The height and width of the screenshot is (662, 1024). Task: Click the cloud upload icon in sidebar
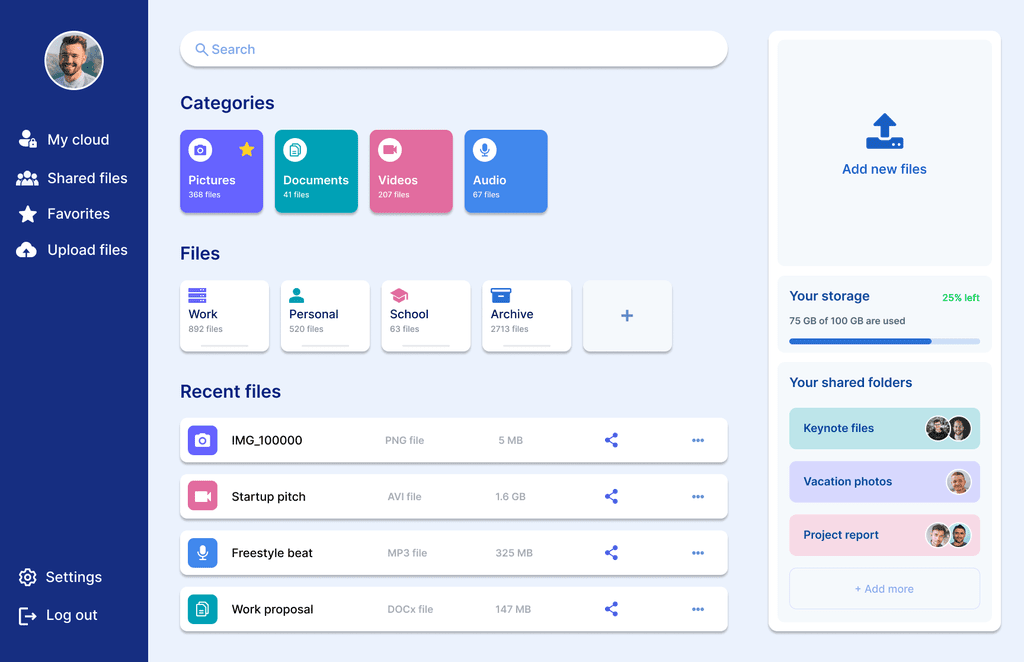pyautogui.click(x=26, y=250)
